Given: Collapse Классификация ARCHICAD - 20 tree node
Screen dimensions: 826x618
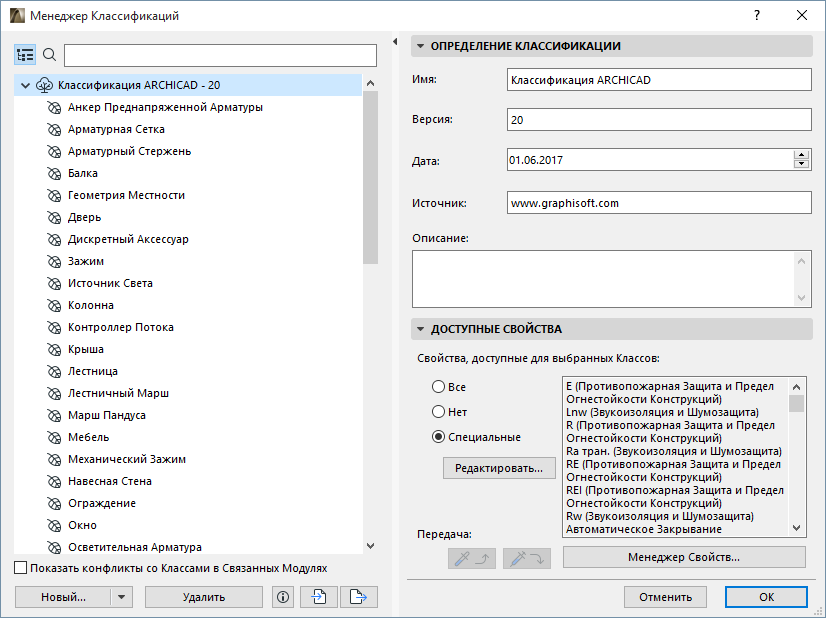Looking at the screenshot, I should tap(25, 85).
